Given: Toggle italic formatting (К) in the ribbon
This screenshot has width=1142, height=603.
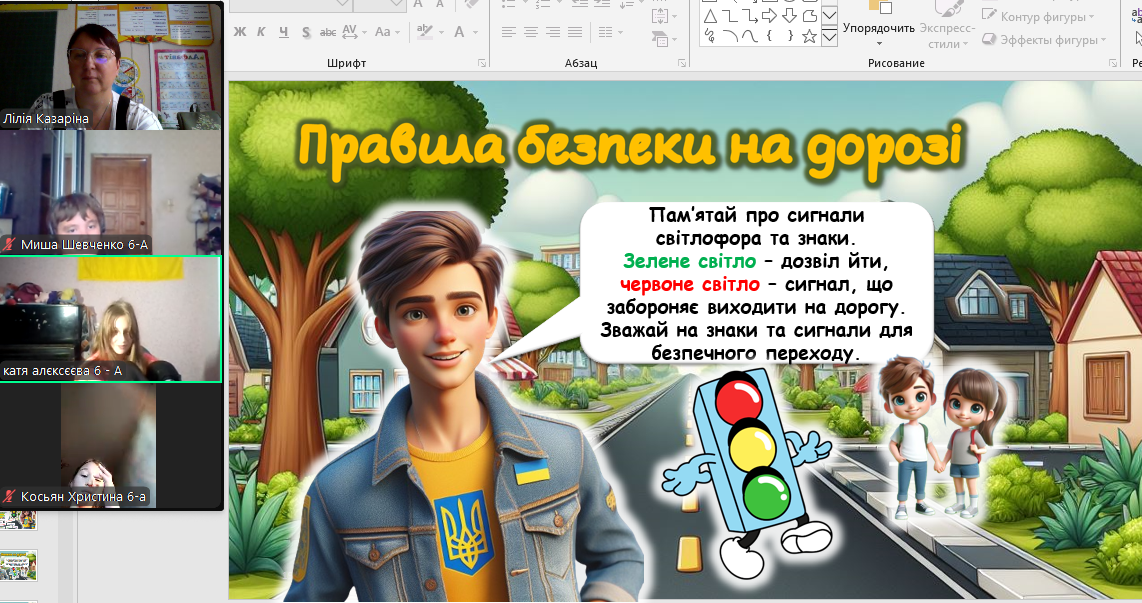Looking at the screenshot, I should tap(261, 32).
